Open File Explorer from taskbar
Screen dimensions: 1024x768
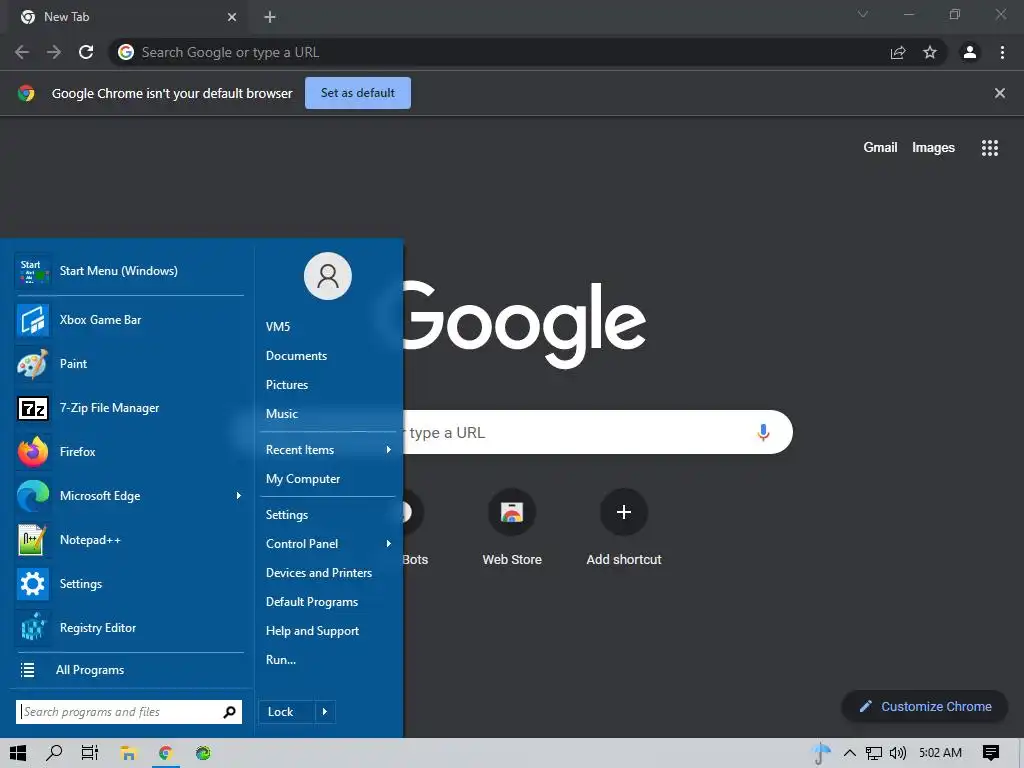(x=128, y=753)
